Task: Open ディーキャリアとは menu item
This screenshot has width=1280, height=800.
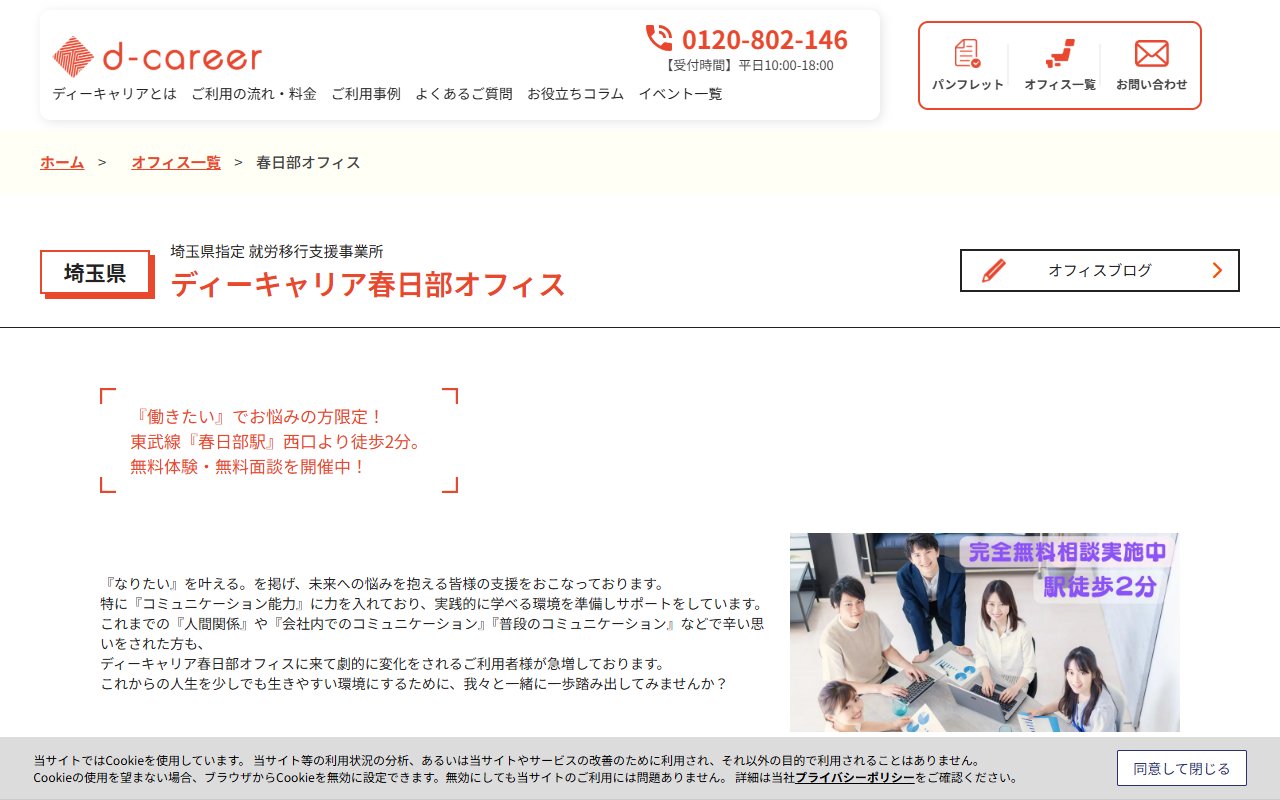Action: pos(114,94)
